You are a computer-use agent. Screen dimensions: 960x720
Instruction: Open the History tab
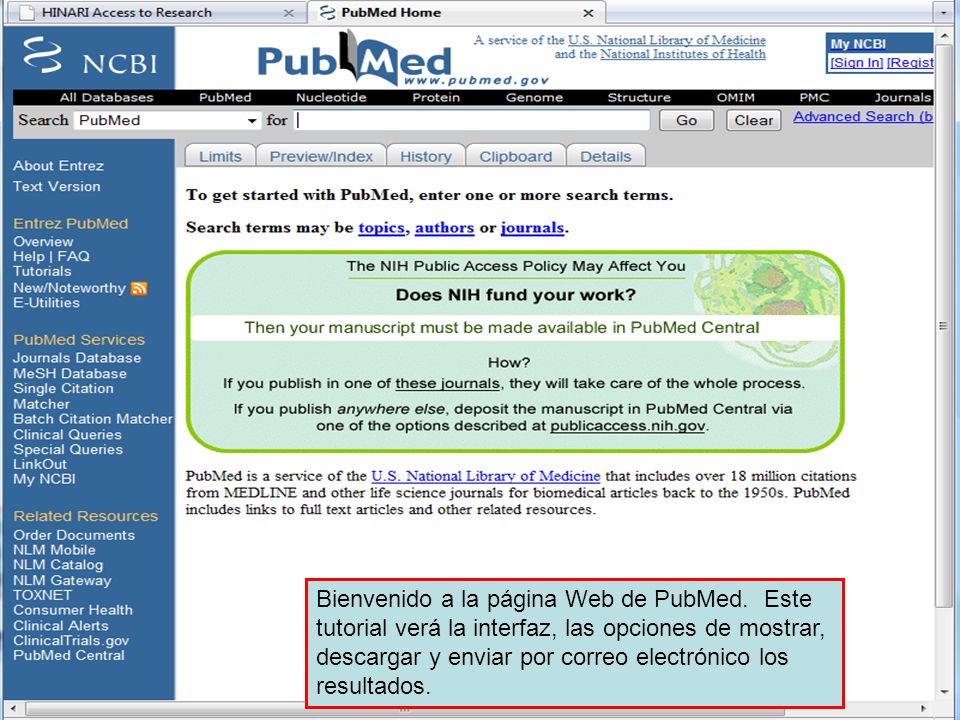click(426, 156)
